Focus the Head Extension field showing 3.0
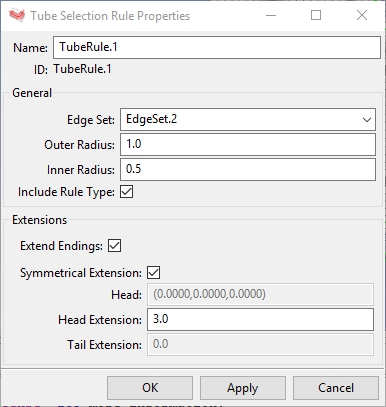Viewport: 386px width, 407px height. pos(260,319)
